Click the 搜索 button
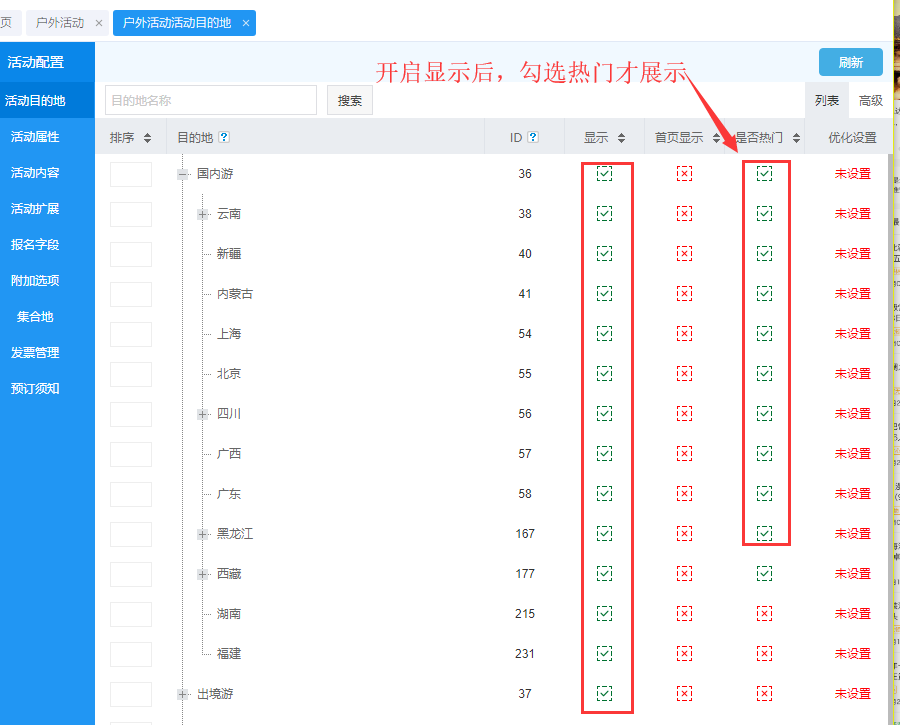900x725 pixels. coord(350,101)
